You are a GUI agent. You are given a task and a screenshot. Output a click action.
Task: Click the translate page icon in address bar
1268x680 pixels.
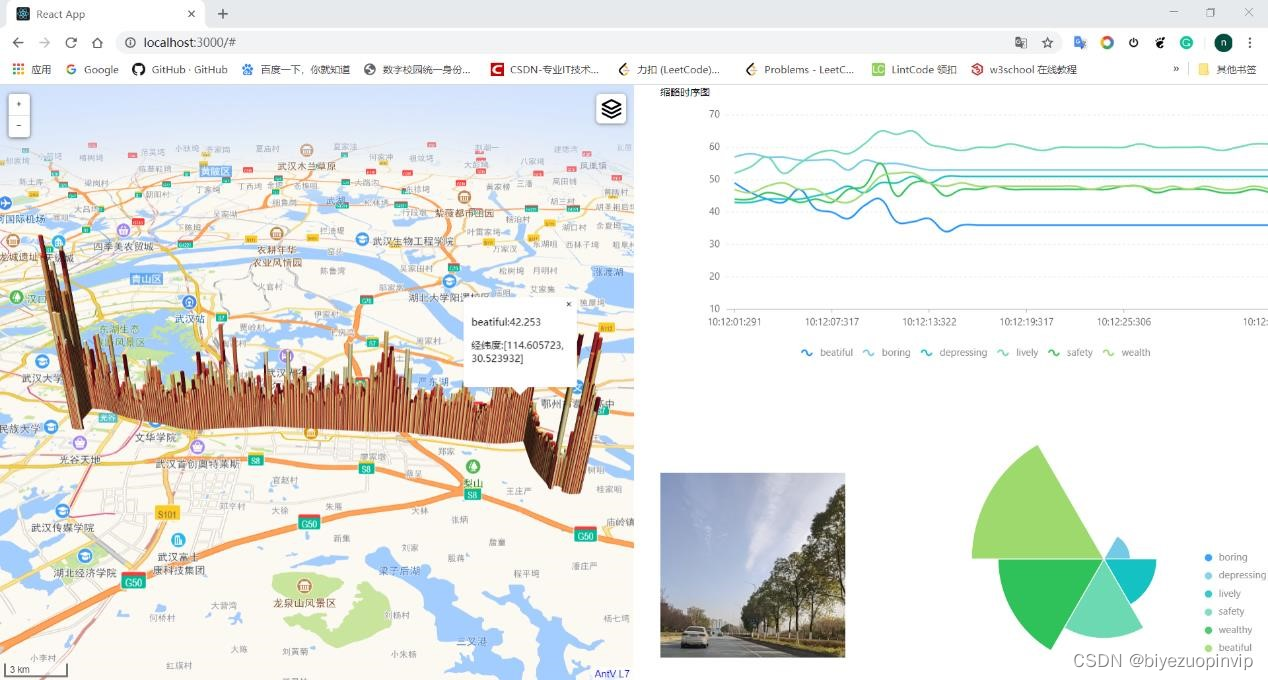(1021, 43)
